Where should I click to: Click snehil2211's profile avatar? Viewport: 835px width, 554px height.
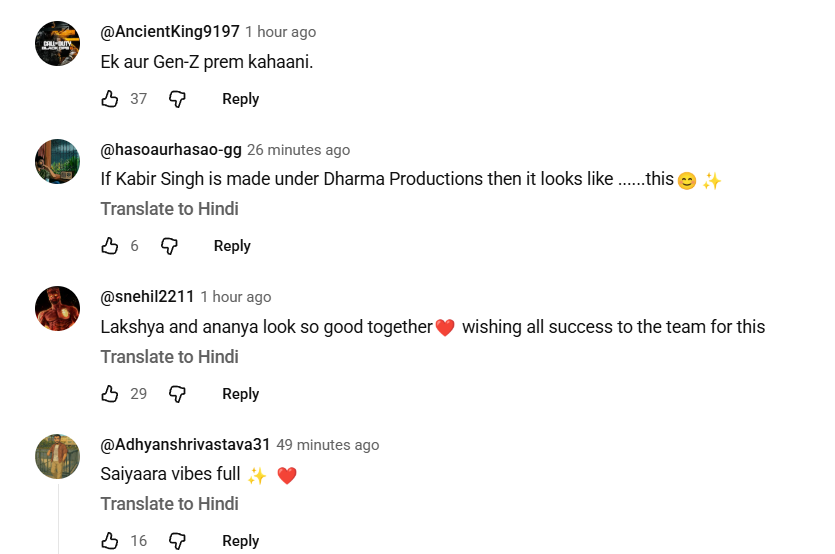click(x=57, y=308)
